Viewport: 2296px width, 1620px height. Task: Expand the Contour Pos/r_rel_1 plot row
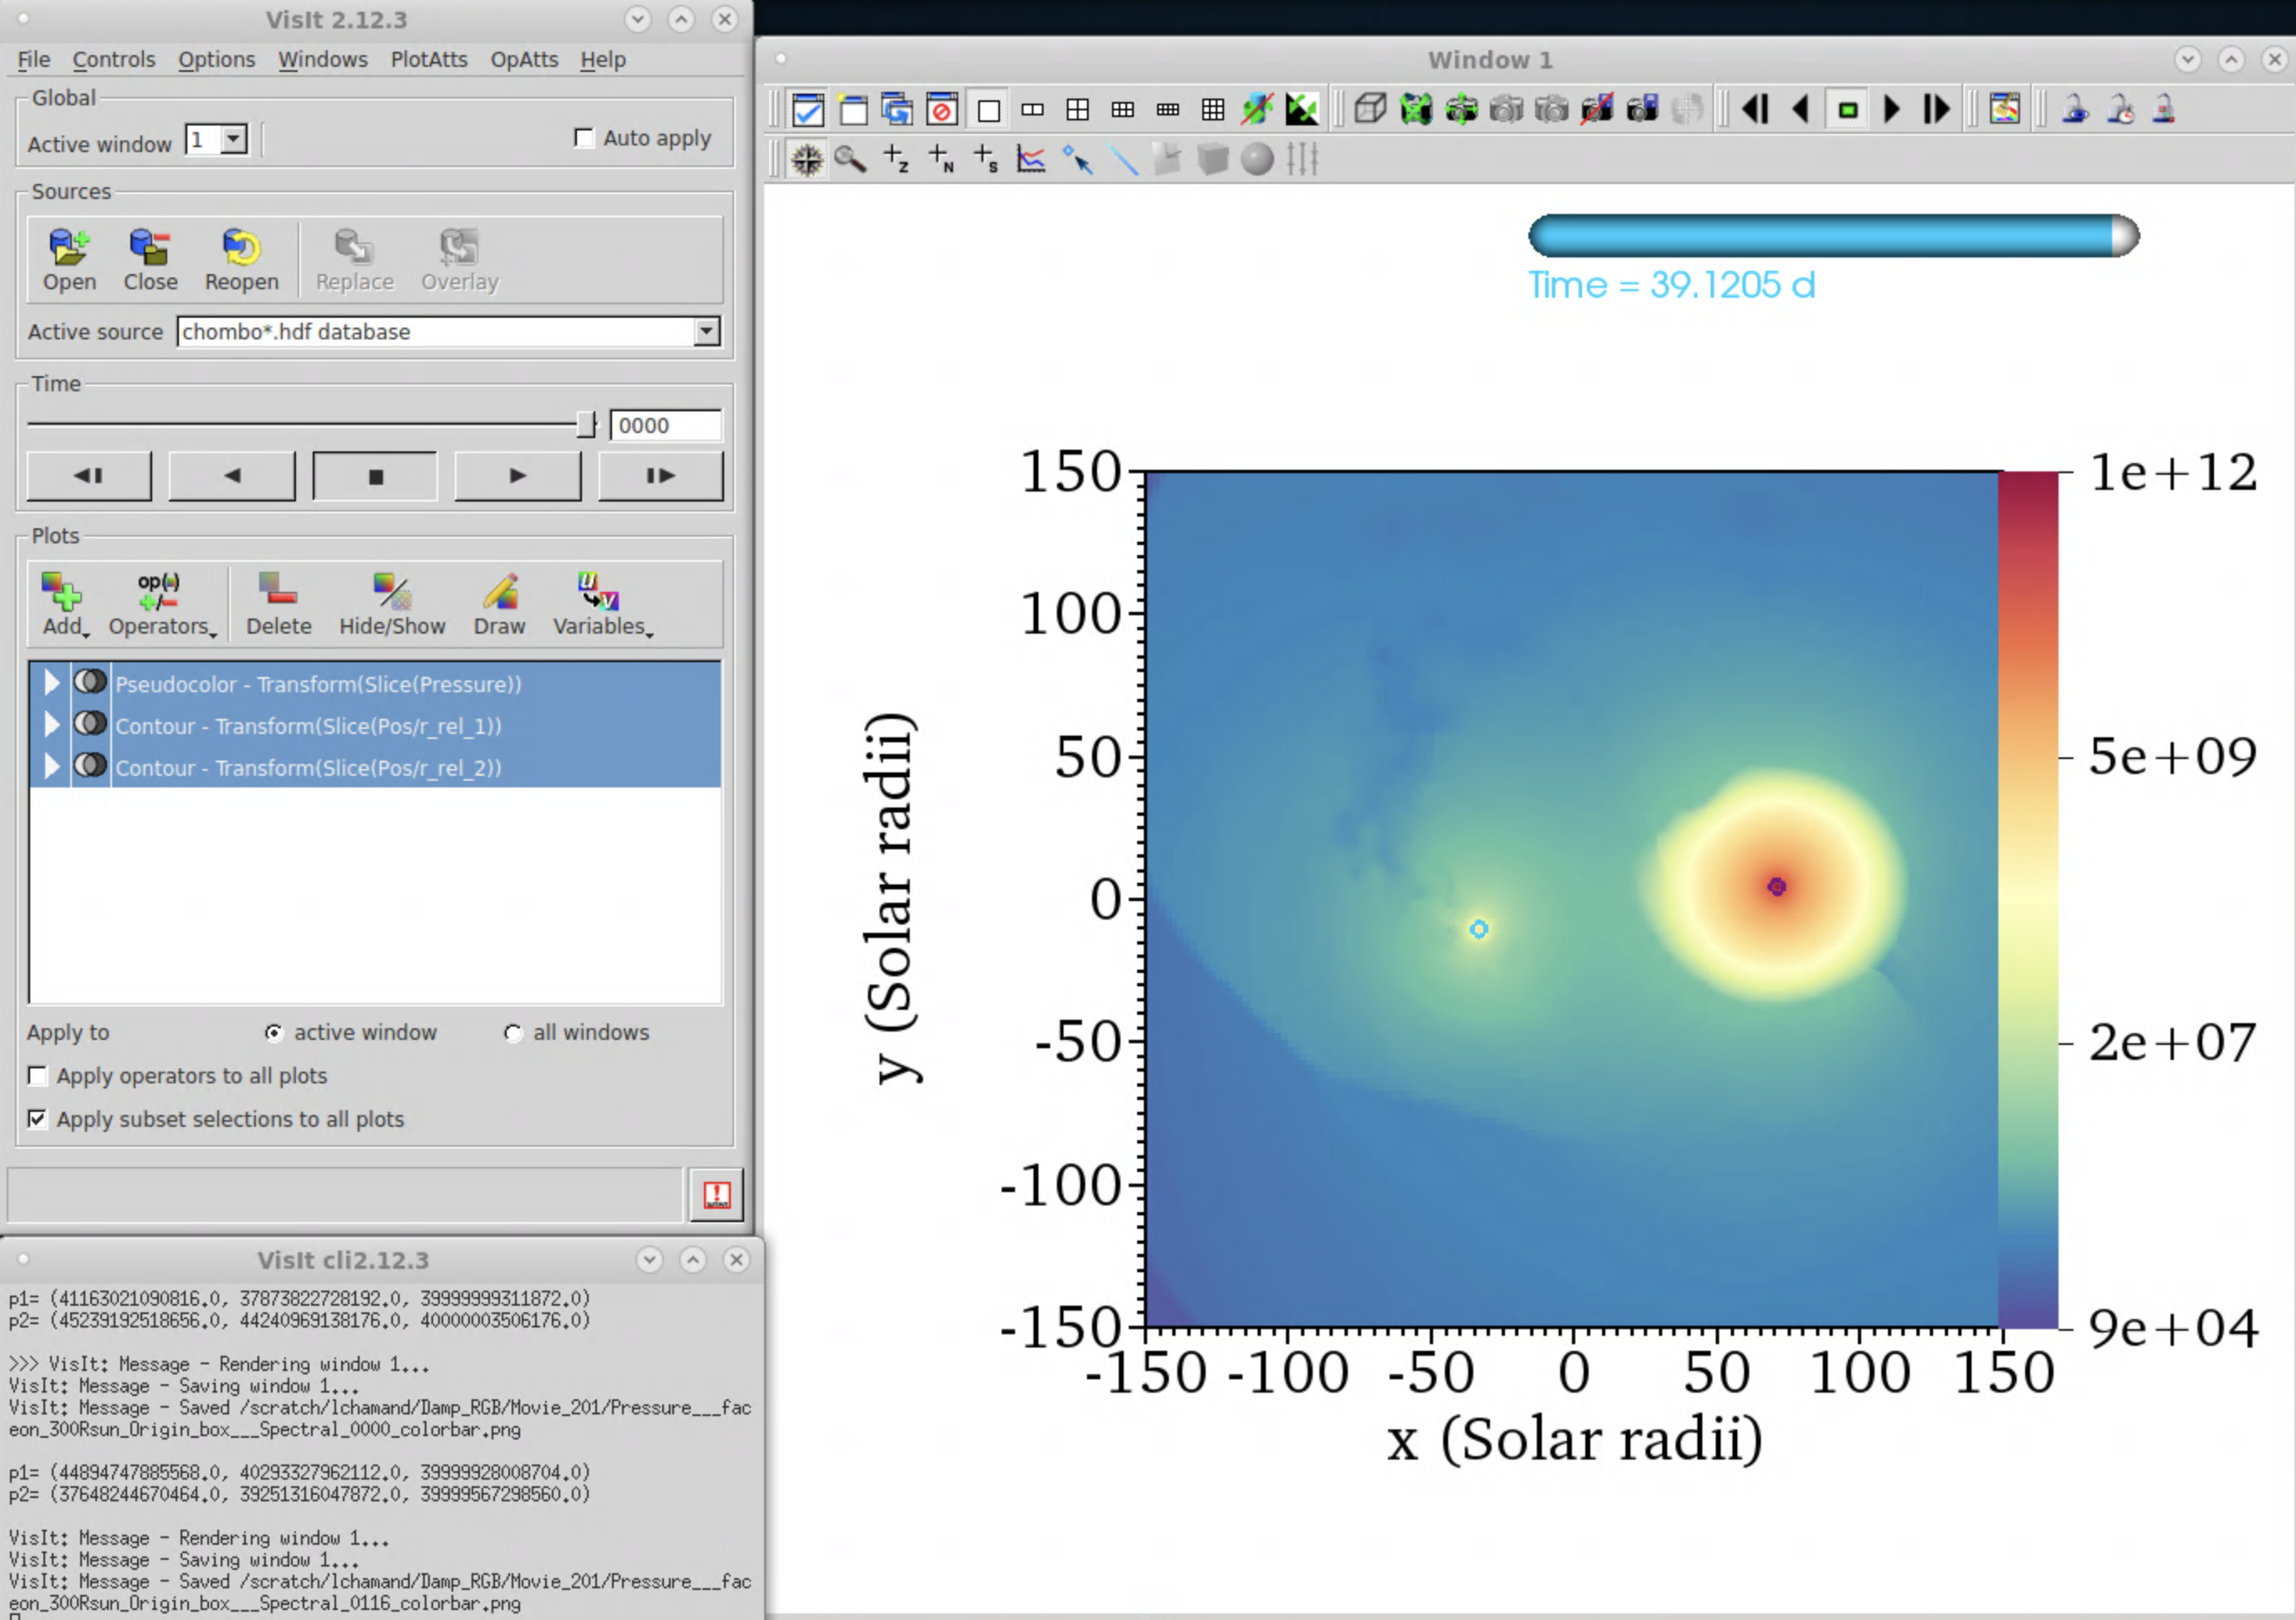[x=51, y=725]
